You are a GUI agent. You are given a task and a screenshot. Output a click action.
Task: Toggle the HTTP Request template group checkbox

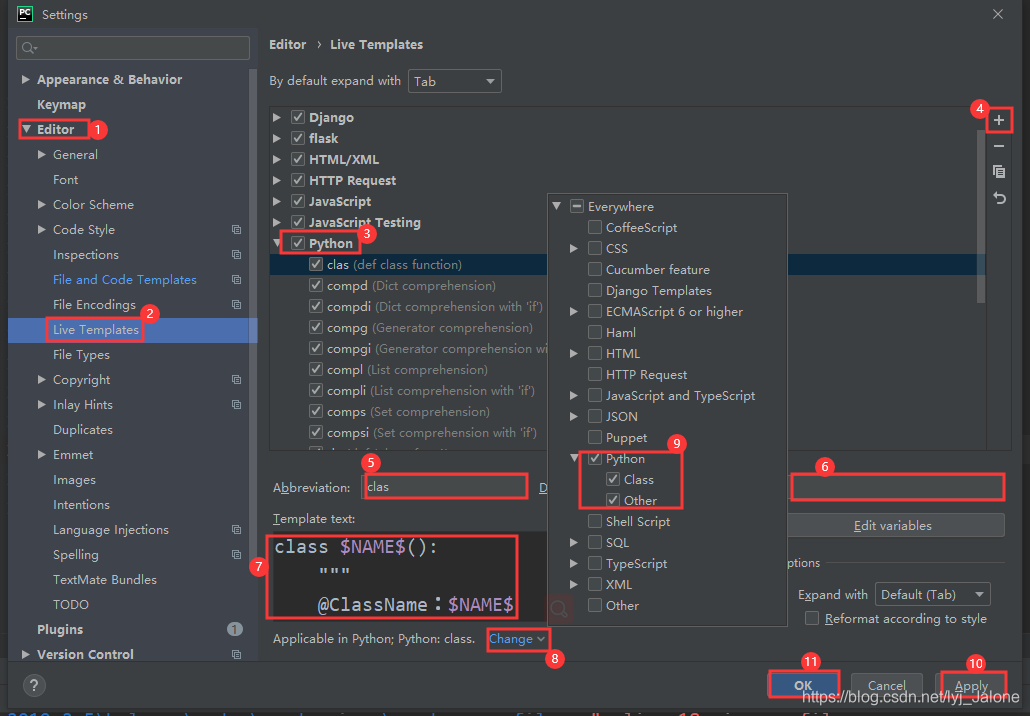[x=298, y=180]
